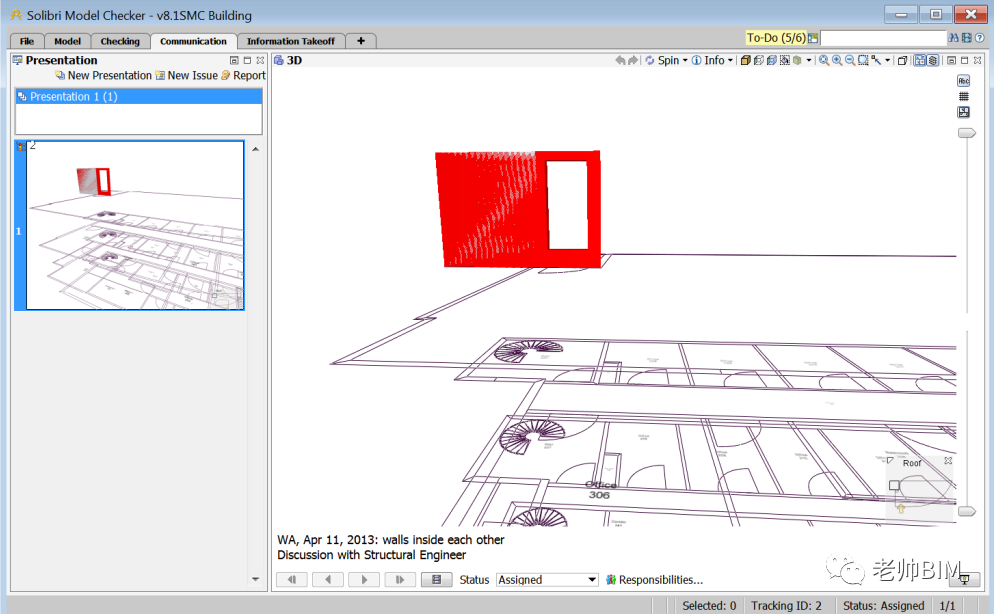Screen dimensions: 994x614
Task: Click the up arrow in Roof map
Action: coord(900,508)
